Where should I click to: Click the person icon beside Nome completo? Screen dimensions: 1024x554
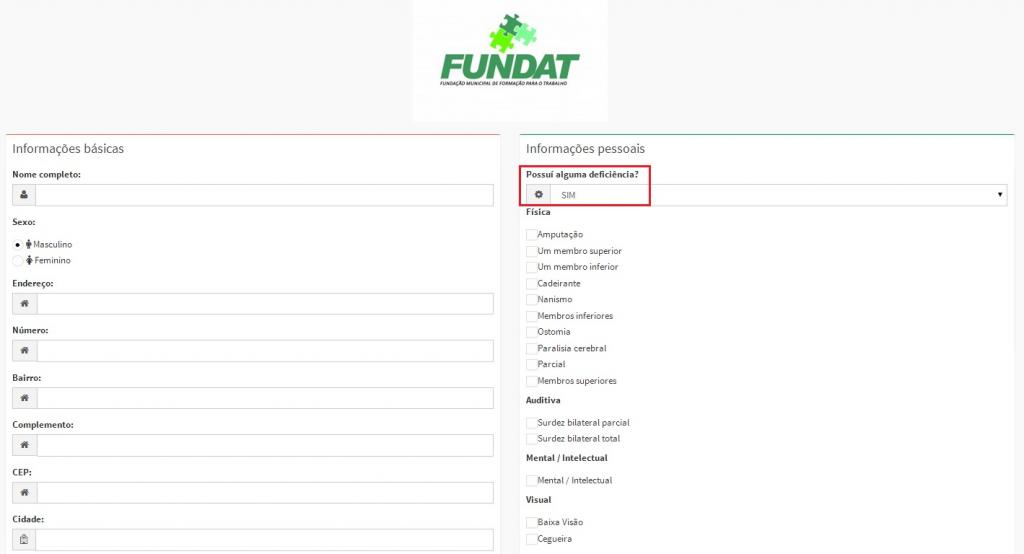(x=23, y=195)
